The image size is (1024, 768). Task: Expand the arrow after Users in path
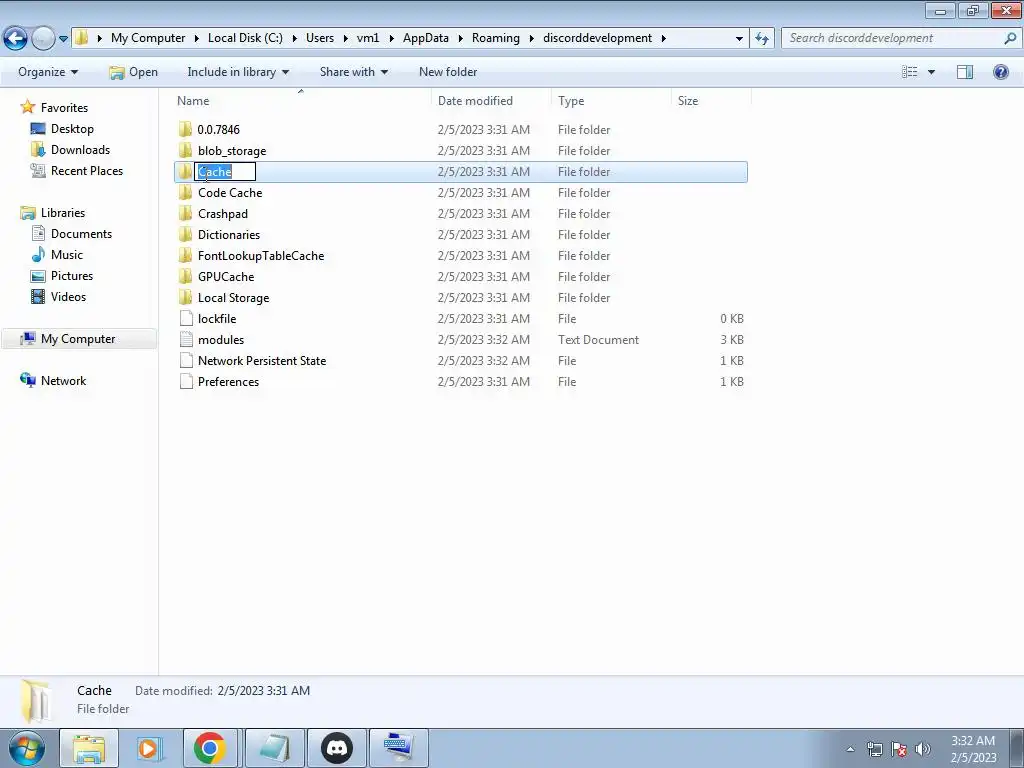345,39
